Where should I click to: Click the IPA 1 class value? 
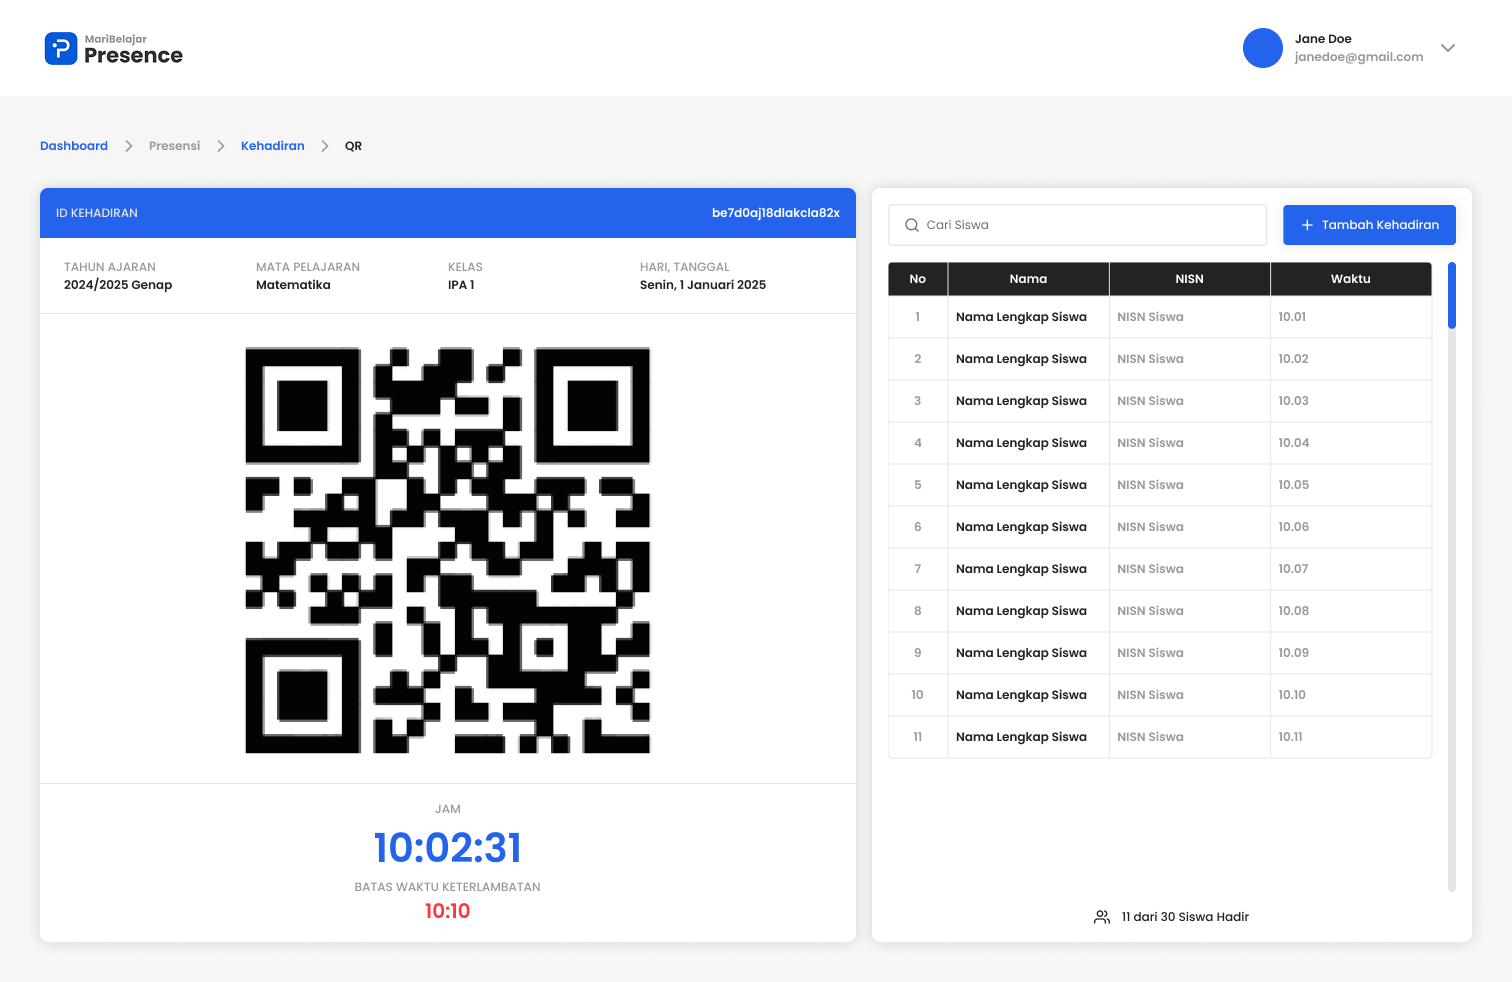461,285
